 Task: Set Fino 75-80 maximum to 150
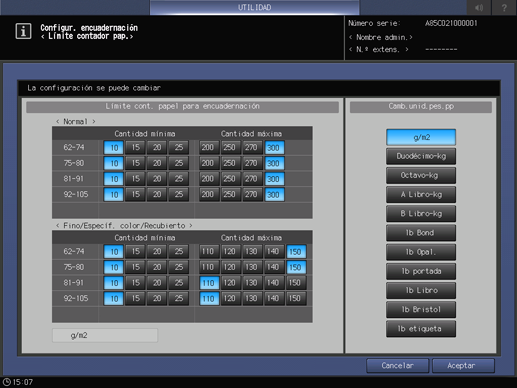pyautogui.click(x=296, y=267)
